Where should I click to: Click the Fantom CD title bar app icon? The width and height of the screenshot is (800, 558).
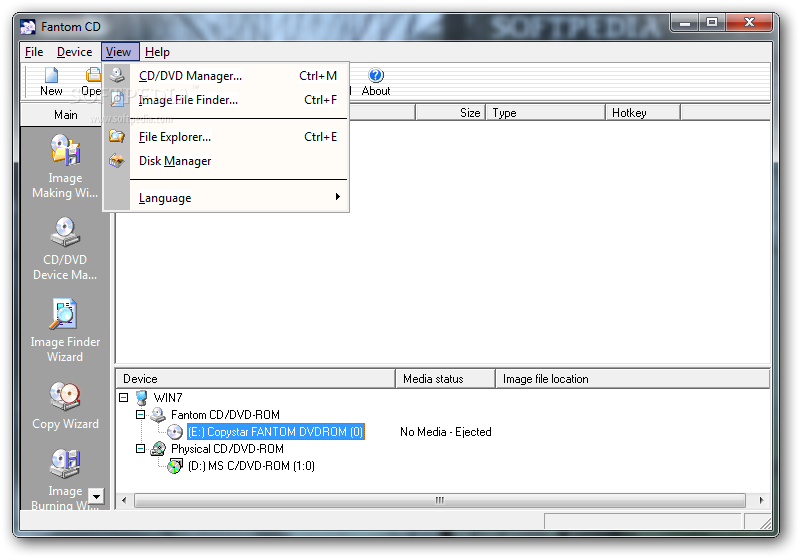tap(28, 27)
